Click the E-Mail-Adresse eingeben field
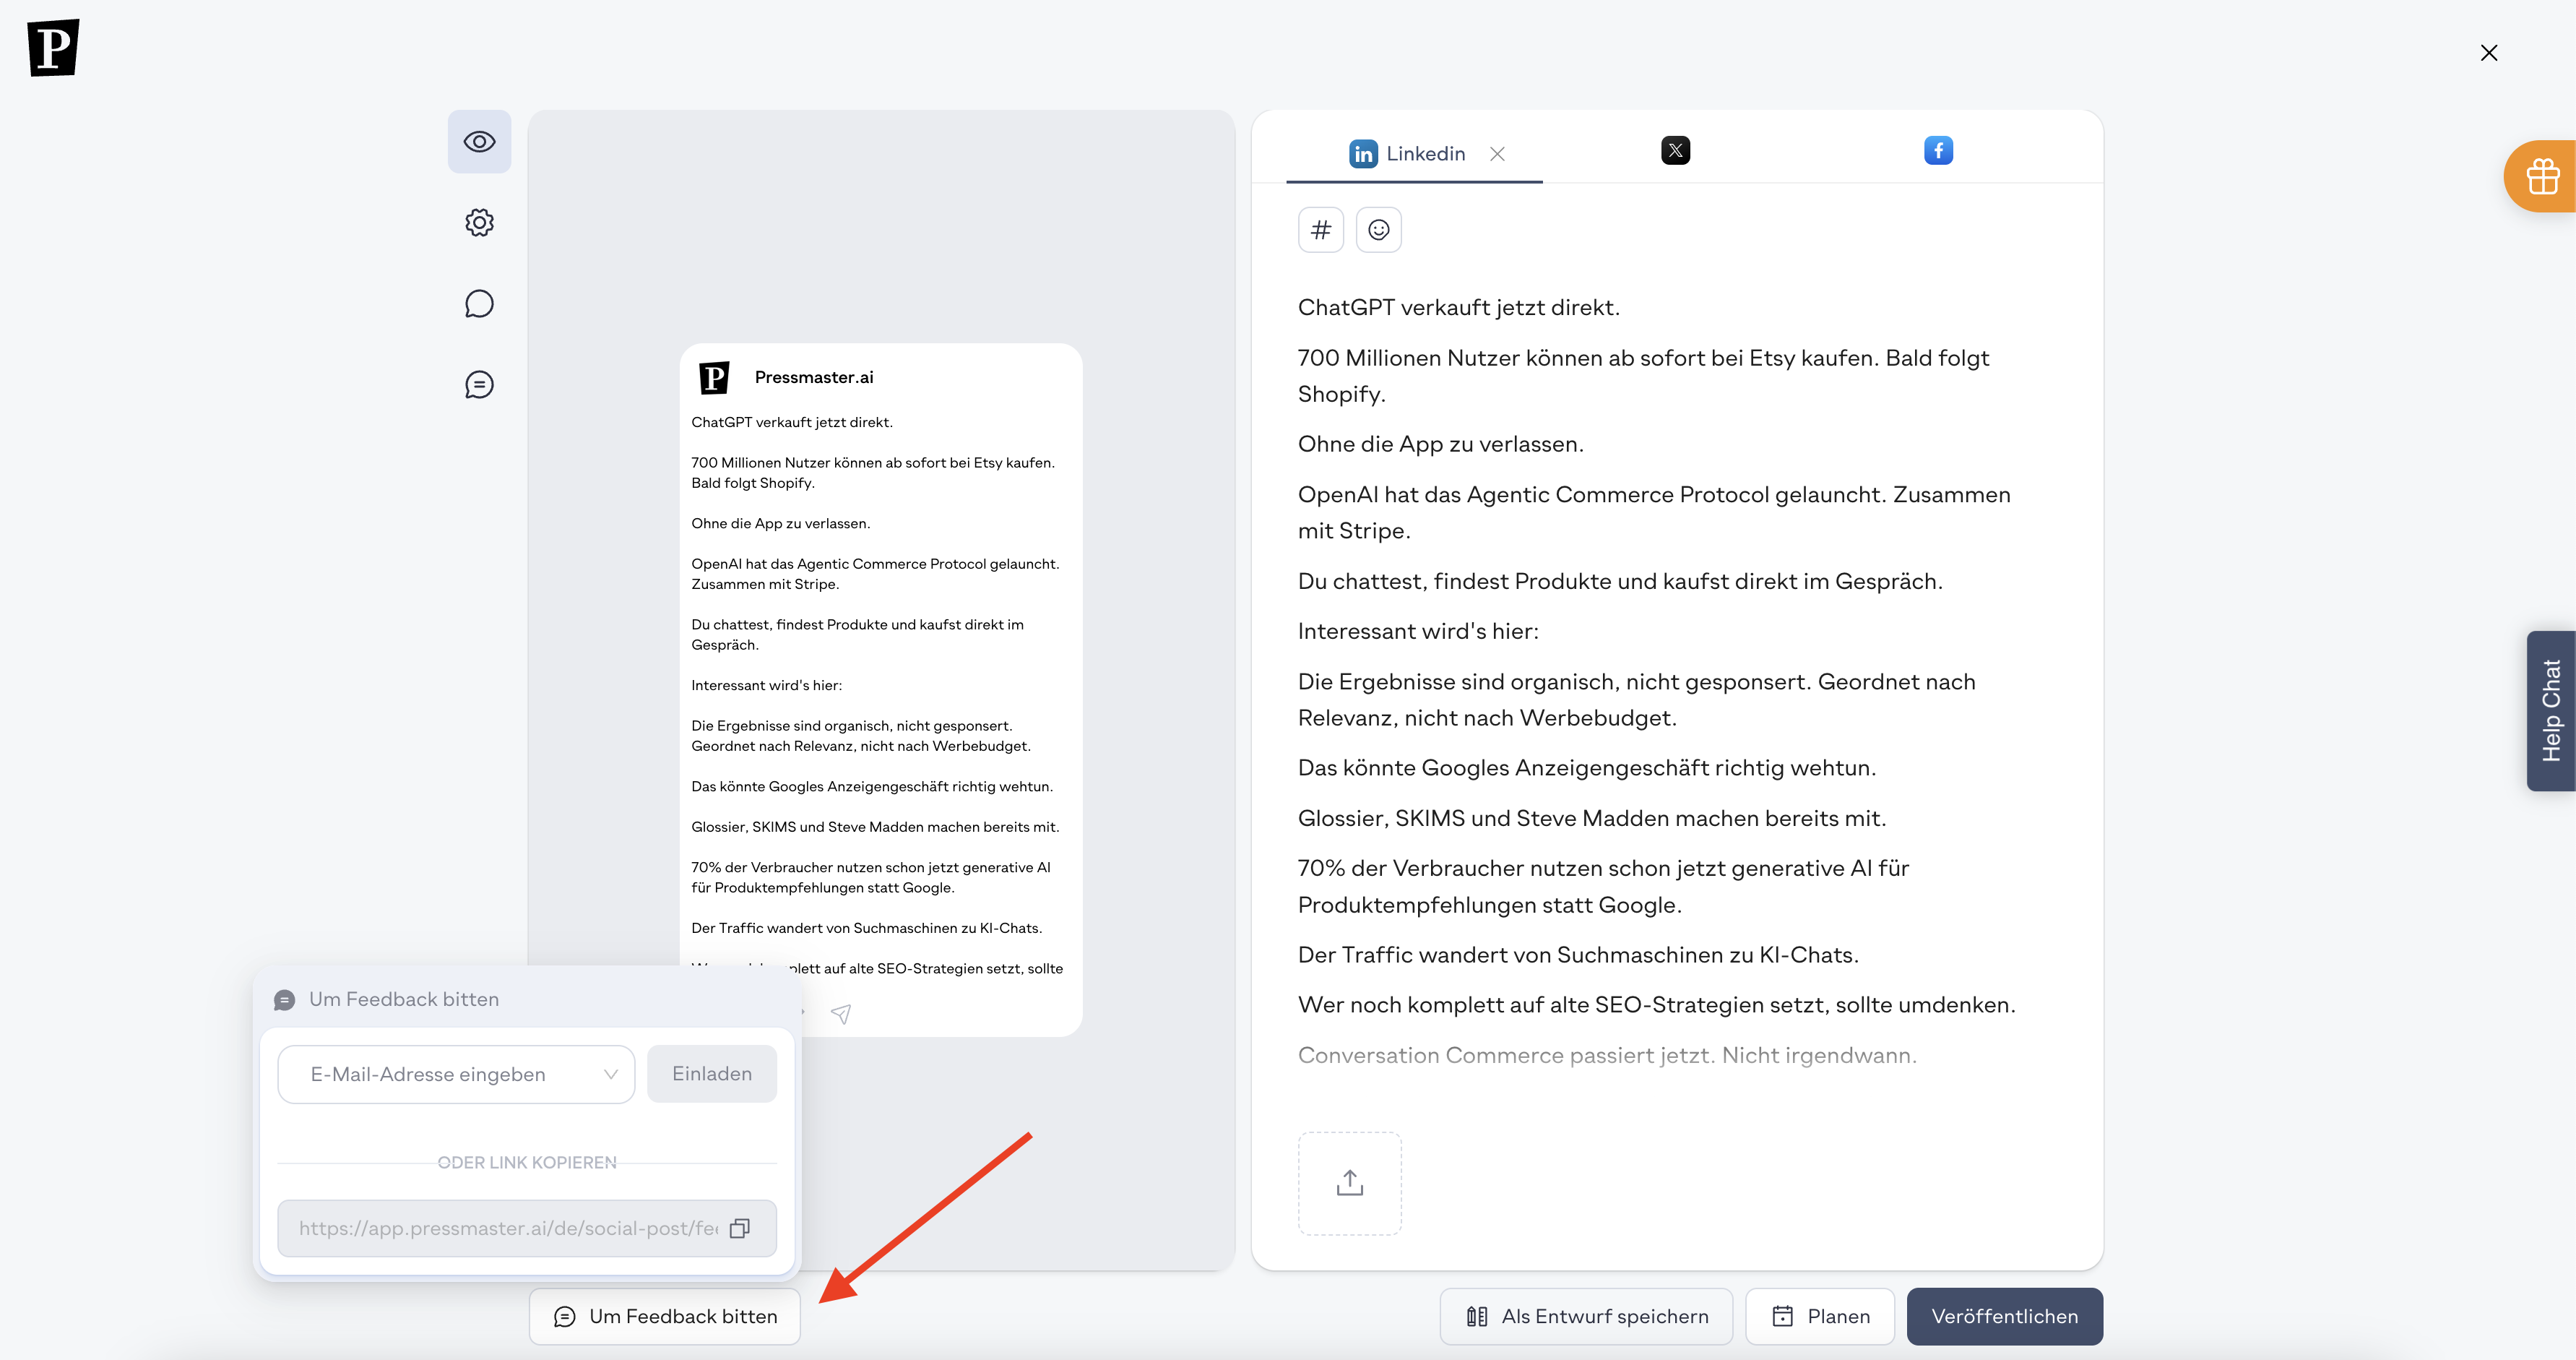2576x1360 pixels. pos(456,1074)
